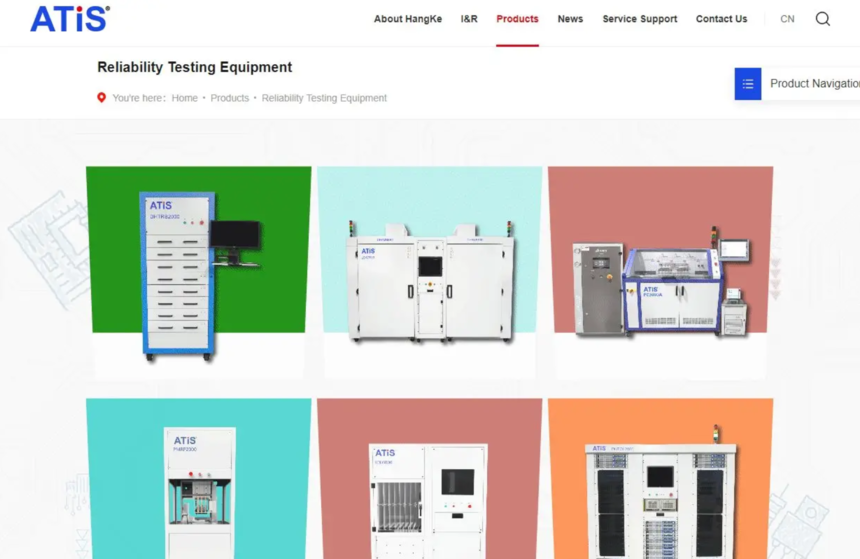Open Service Support menu
The width and height of the screenshot is (860, 559).
click(640, 19)
